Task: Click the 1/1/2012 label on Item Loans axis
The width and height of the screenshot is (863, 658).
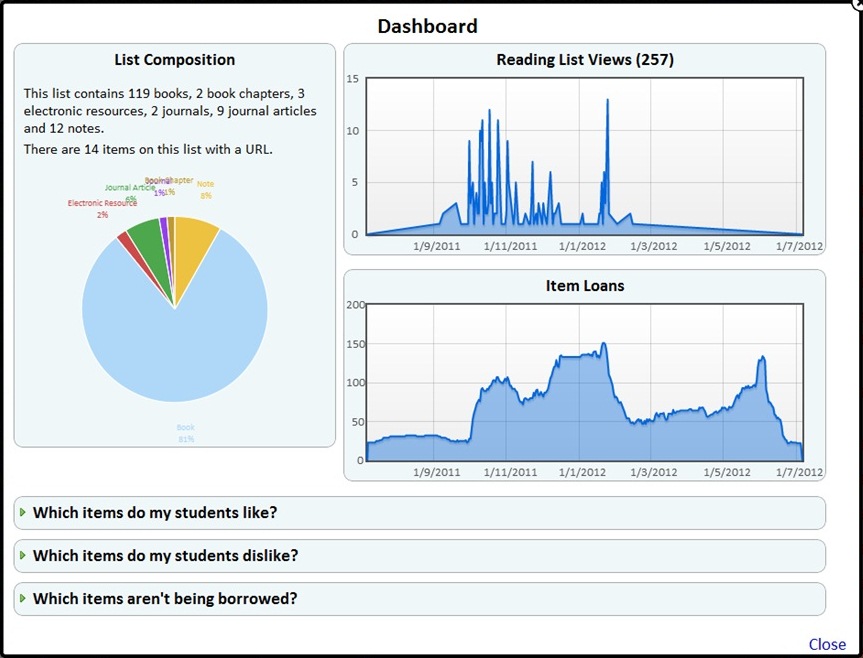Action: pyautogui.click(x=582, y=472)
